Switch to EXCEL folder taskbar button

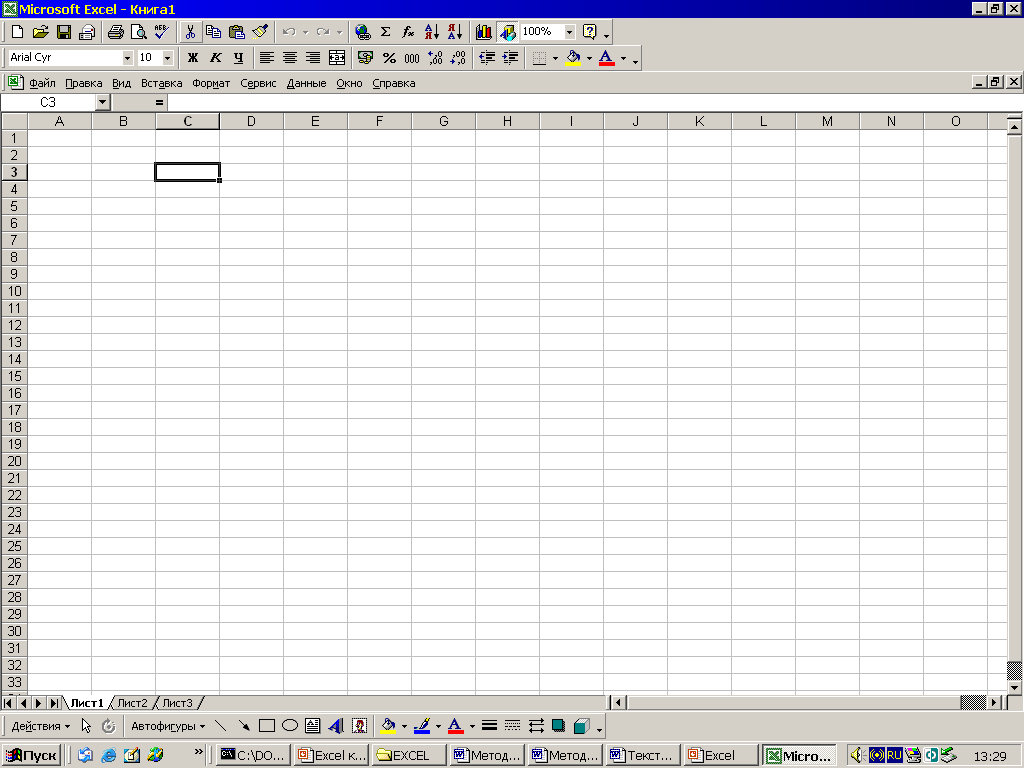(409, 756)
